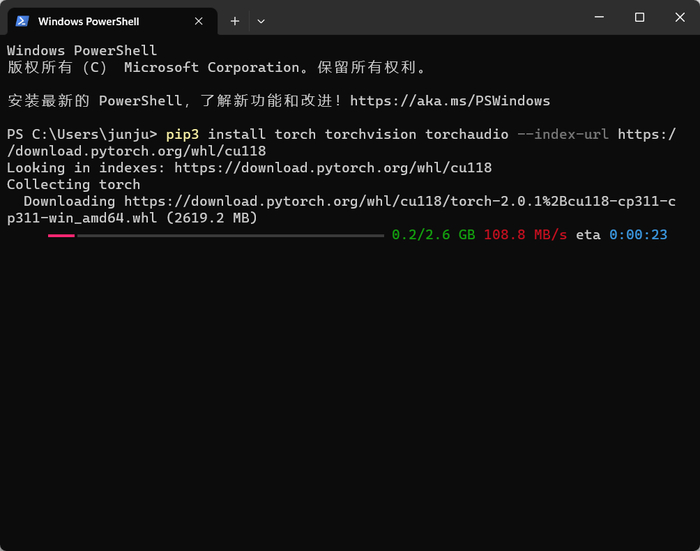Open a new tab with the plus button
The width and height of the screenshot is (700, 551).
[x=235, y=21]
